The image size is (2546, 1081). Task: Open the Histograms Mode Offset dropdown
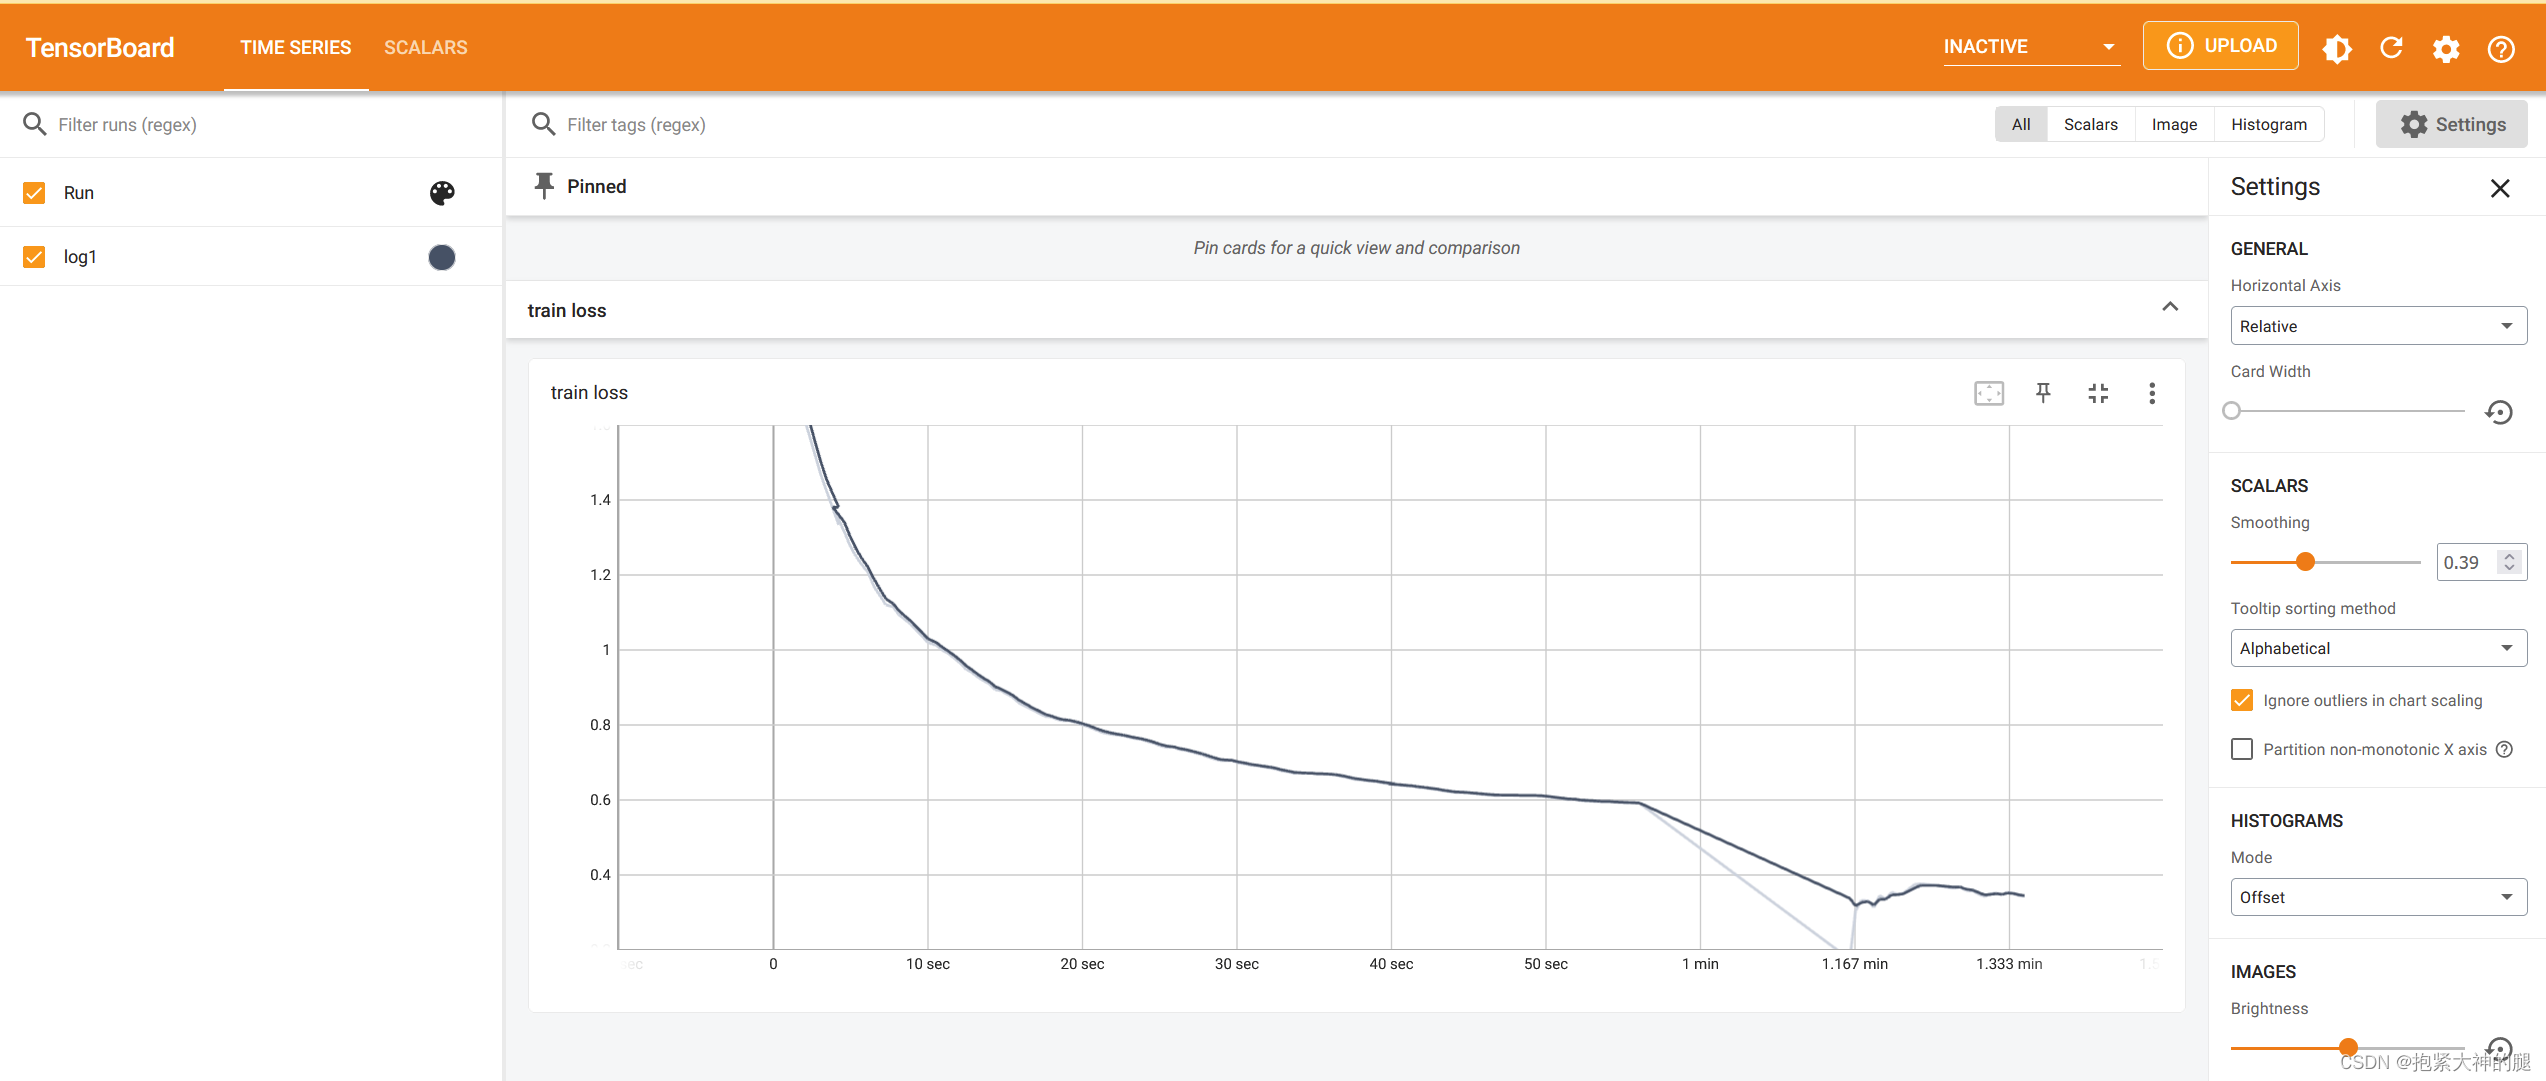2378,897
